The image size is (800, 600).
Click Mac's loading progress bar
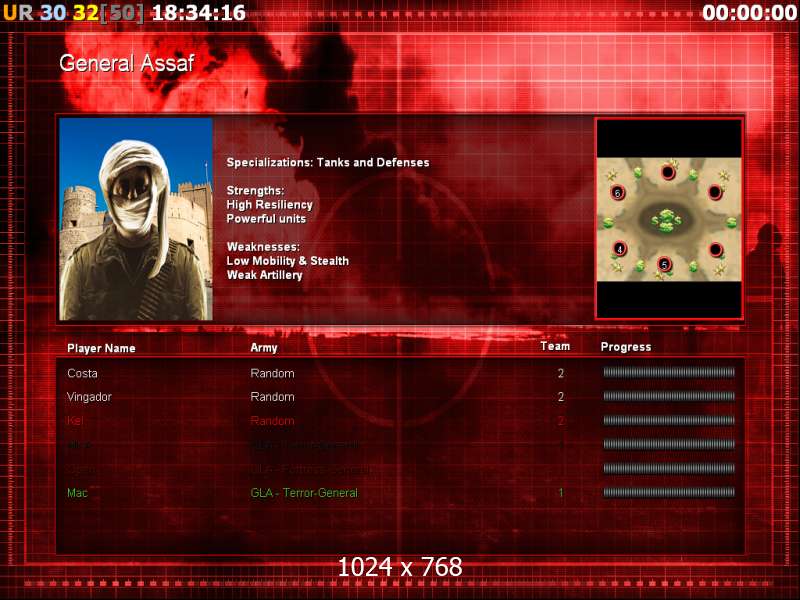pyautogui.click(x=669, y=492)
